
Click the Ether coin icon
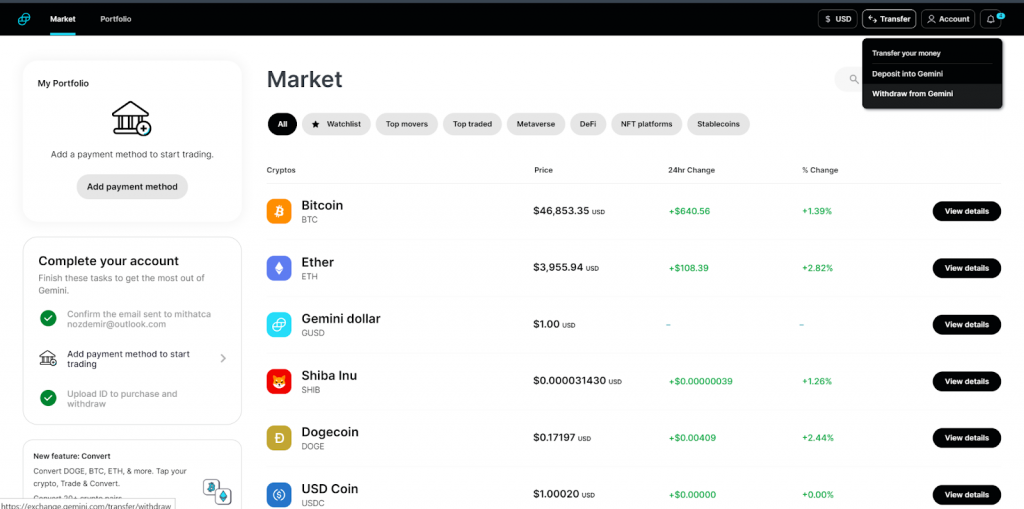click(x=279, y=268)
